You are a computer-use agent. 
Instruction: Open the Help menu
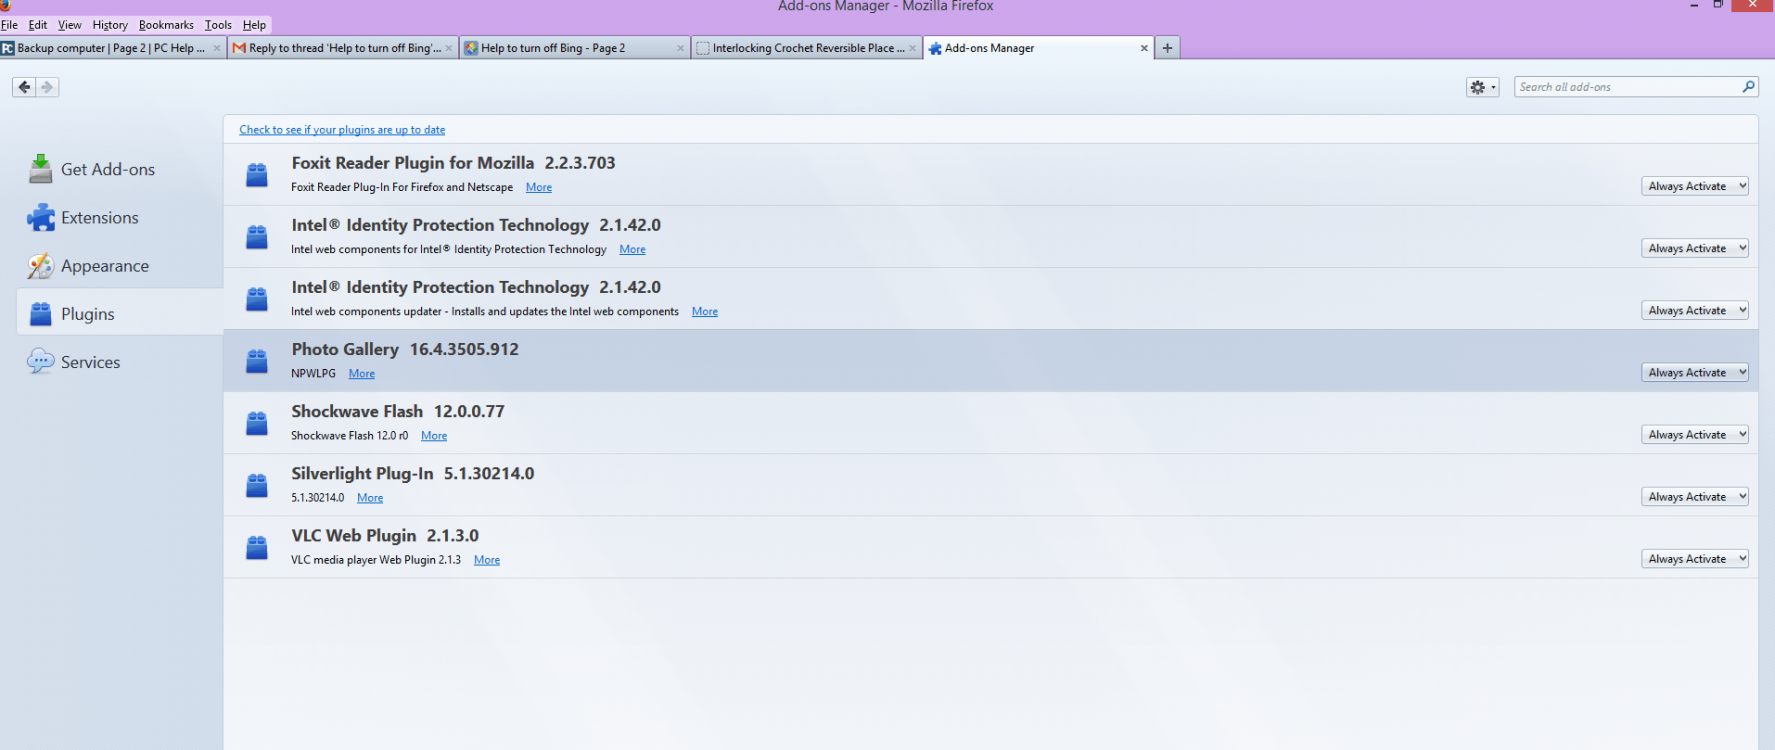254,25
